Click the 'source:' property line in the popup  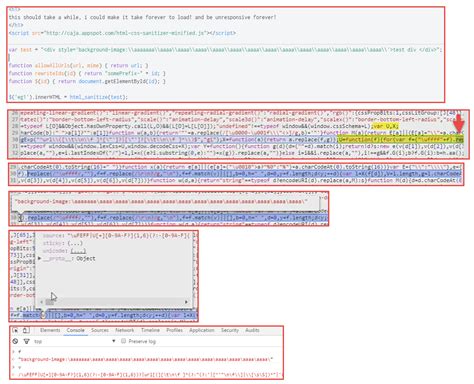(x=117, y=235)
